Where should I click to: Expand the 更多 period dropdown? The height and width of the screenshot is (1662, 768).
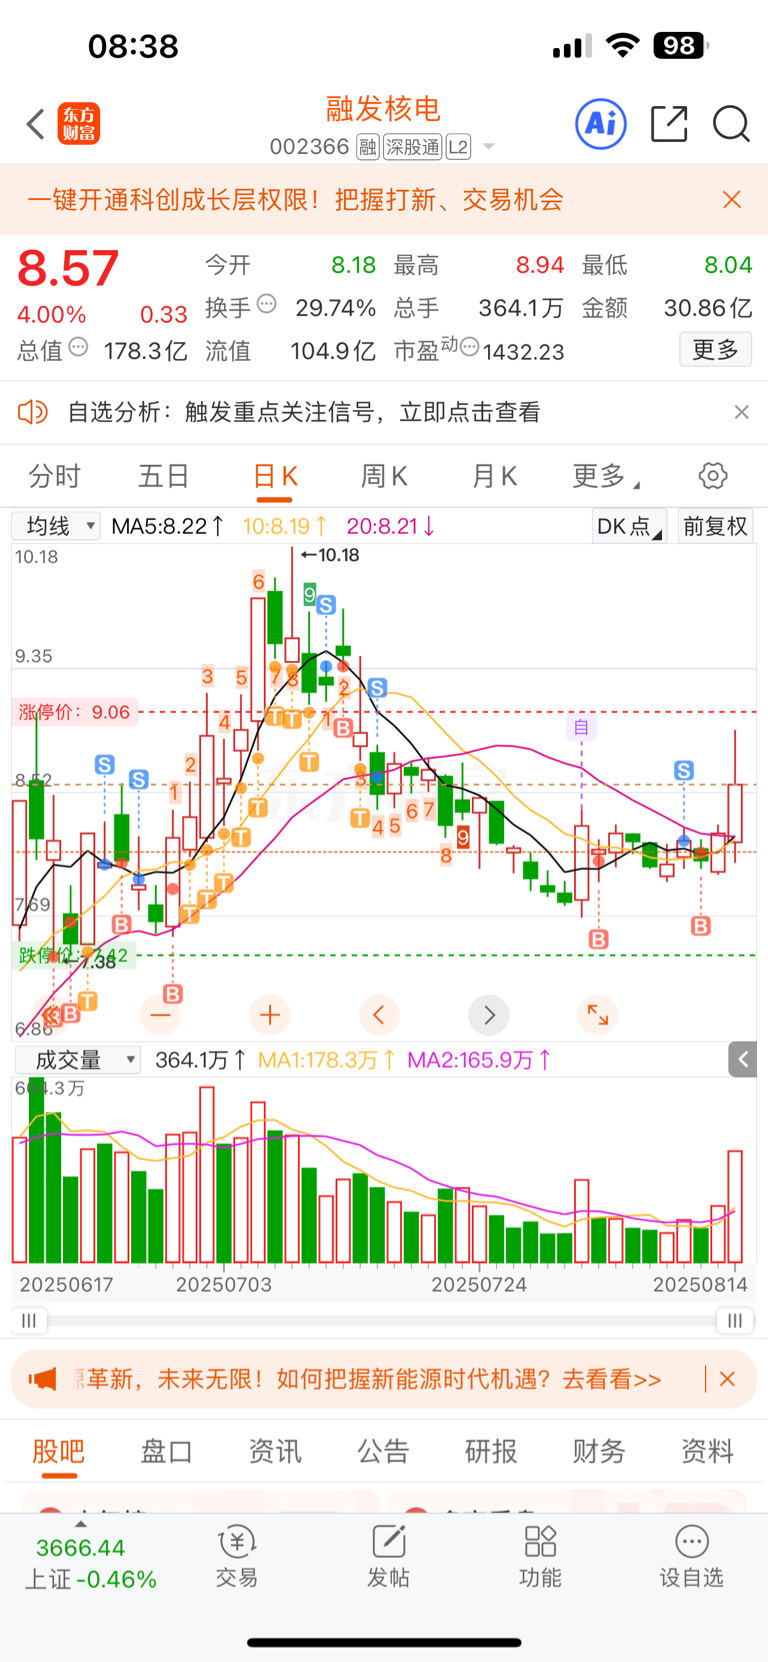606,477
